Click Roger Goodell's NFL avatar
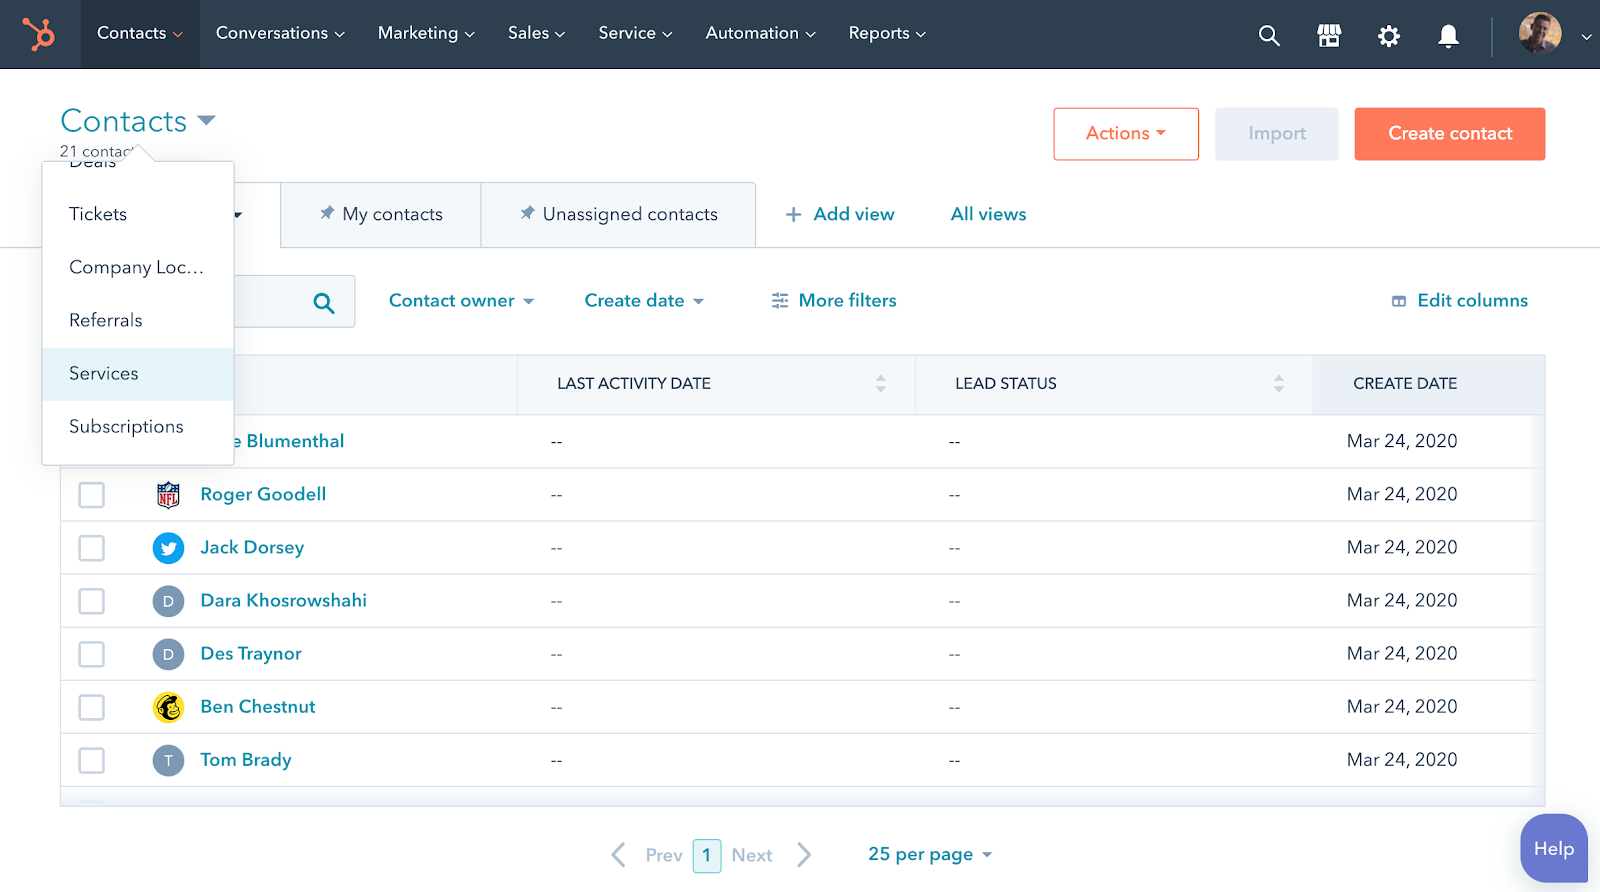Image resolution: width=1600 pixels, height=892 pixels. tap(168, 495)
